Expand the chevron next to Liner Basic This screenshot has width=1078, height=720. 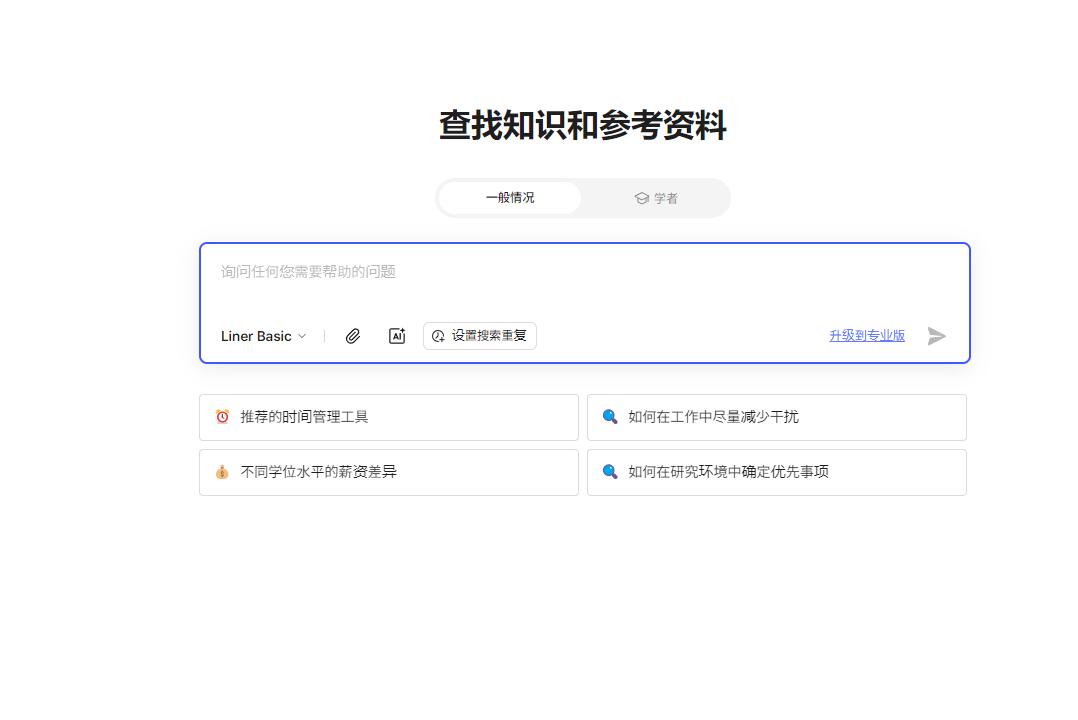click(x=302, y=336)
